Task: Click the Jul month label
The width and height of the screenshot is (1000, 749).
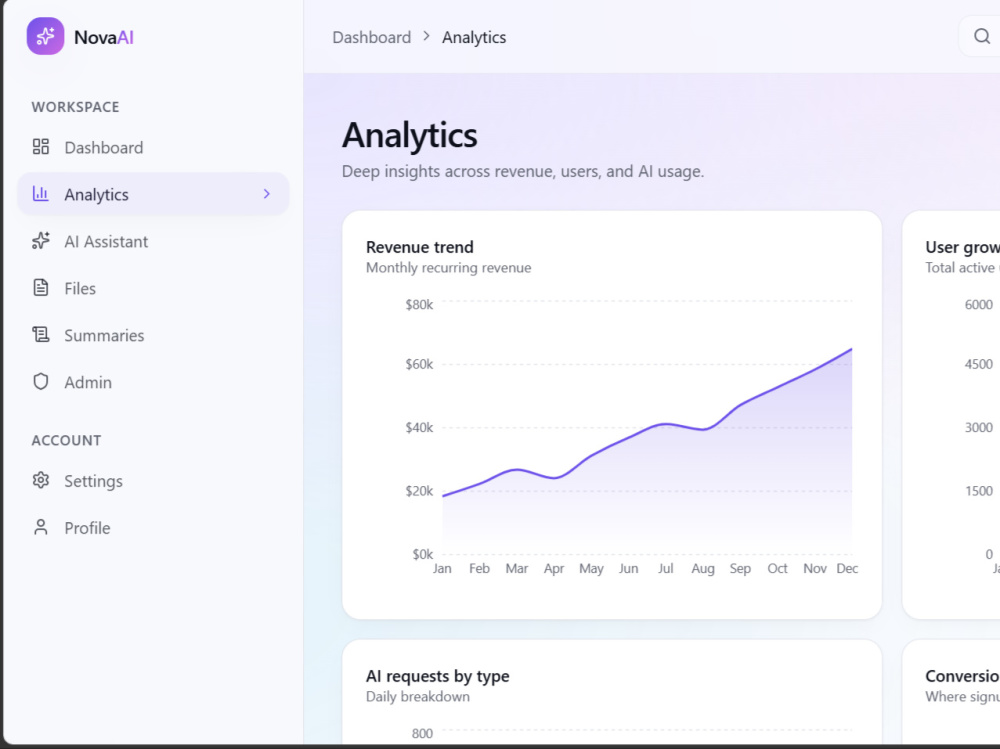Action: pyautogui.click(x=665, y=568)
